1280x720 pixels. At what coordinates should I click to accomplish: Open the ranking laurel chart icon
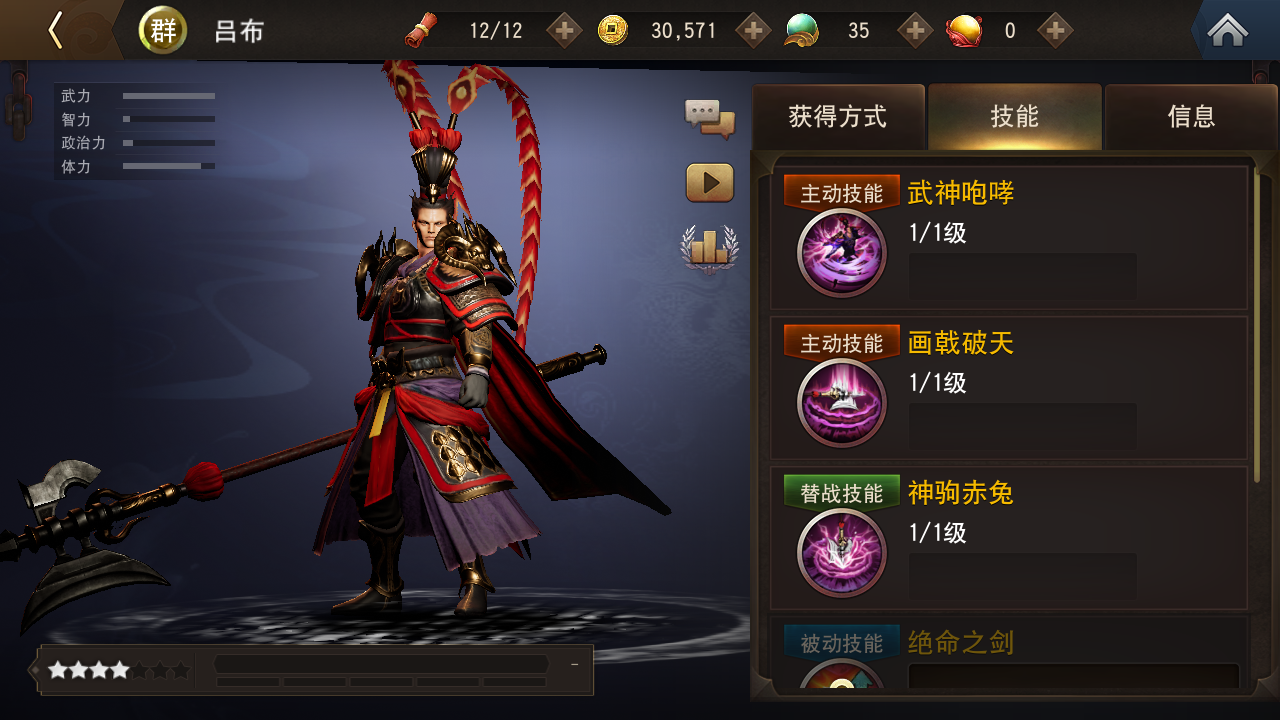tap(709, 247)
